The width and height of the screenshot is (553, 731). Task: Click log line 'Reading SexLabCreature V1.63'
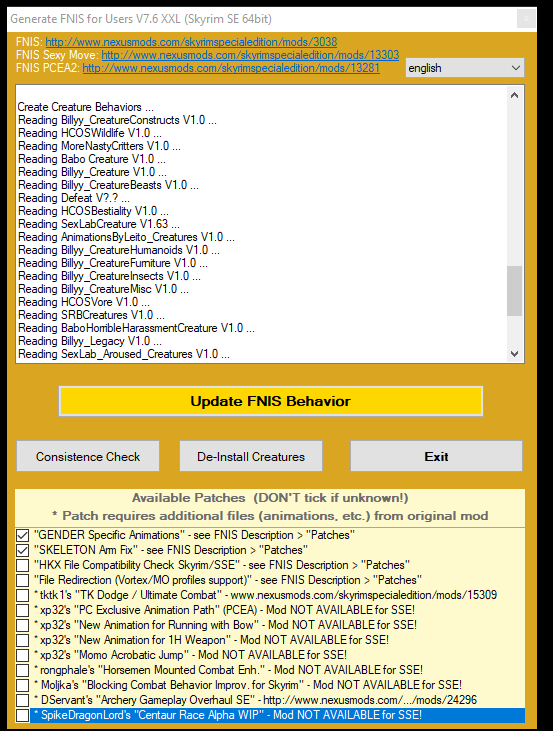click(x=98, y=224)
